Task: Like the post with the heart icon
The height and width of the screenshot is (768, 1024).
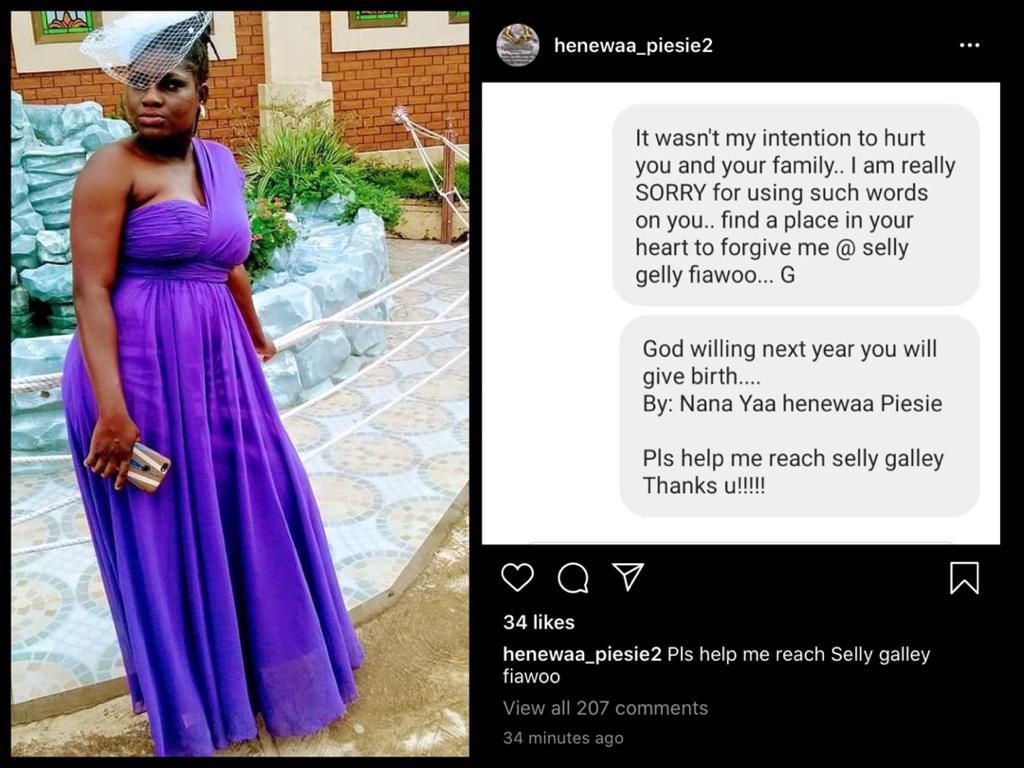Action: pos(517,577)
